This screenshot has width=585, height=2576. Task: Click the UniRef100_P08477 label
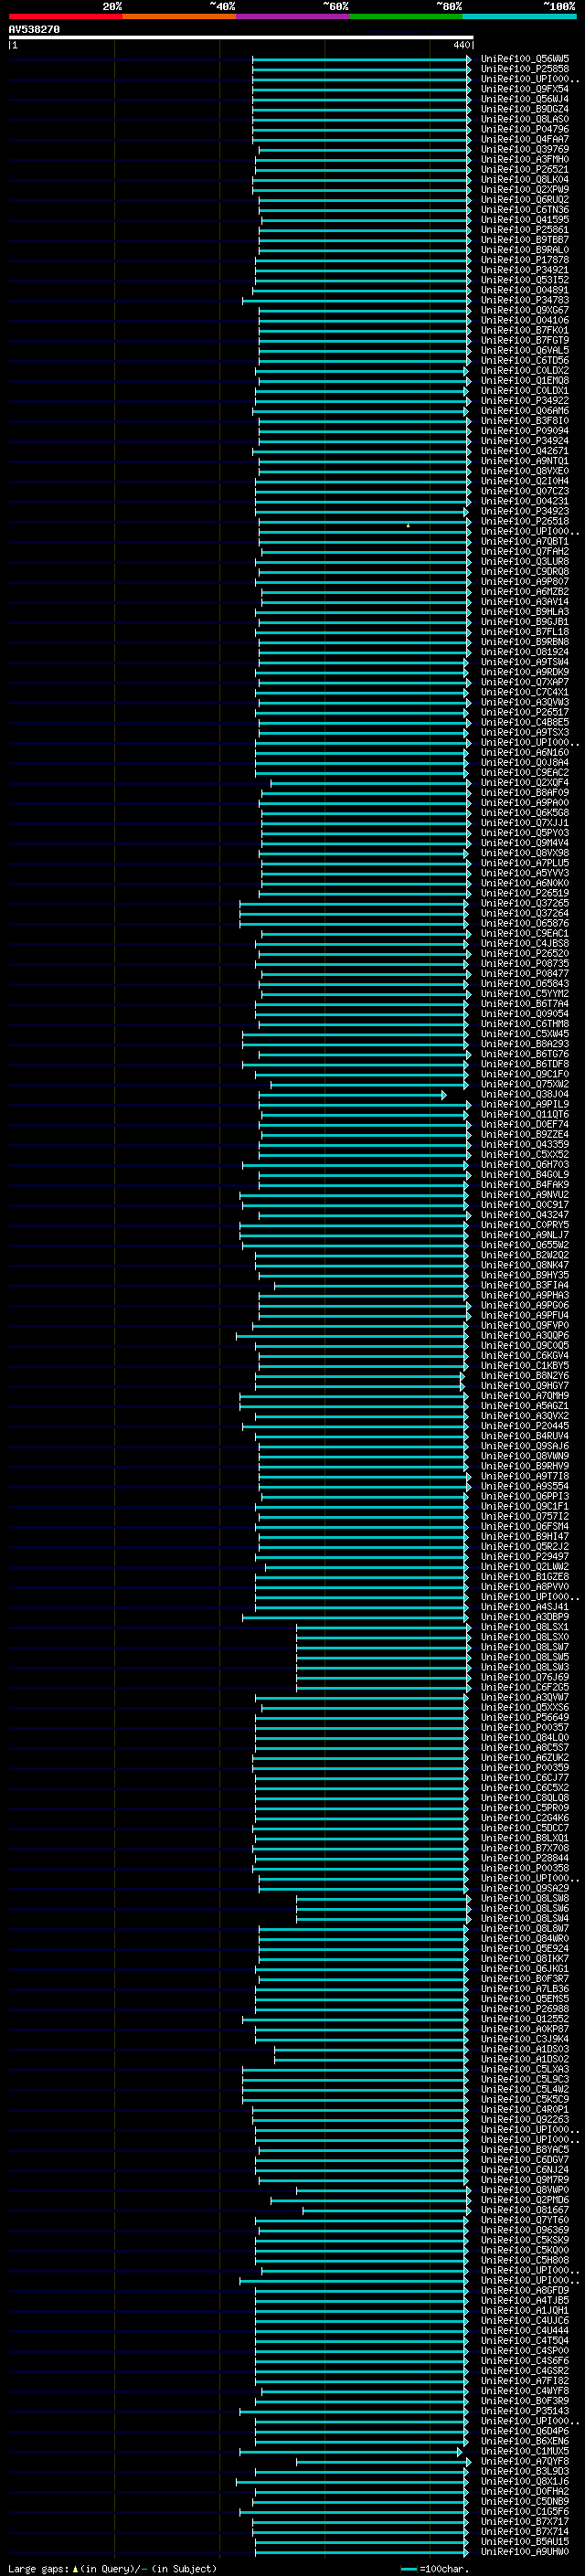point(525,974)
